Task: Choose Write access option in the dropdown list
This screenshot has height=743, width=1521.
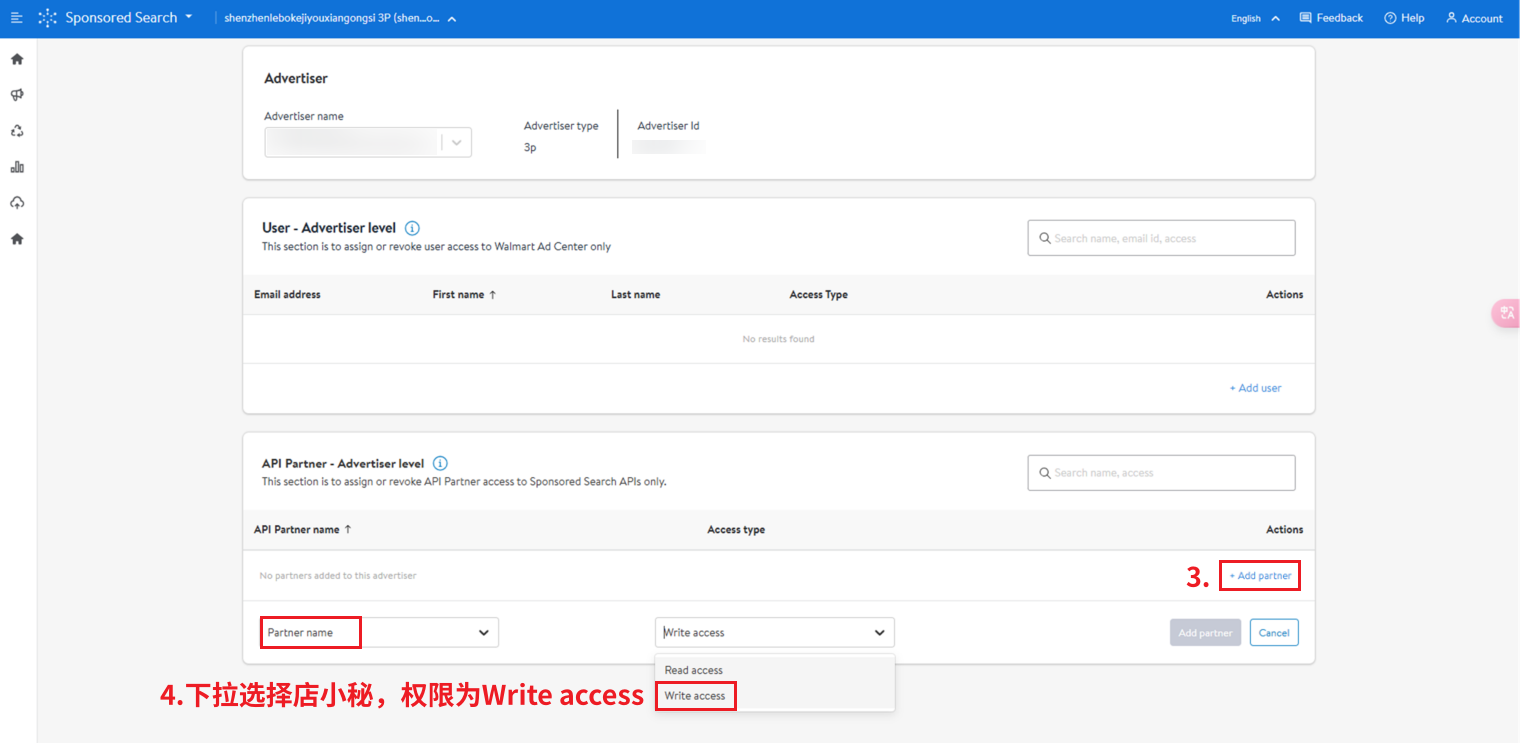Action: [x=775, y=696]
